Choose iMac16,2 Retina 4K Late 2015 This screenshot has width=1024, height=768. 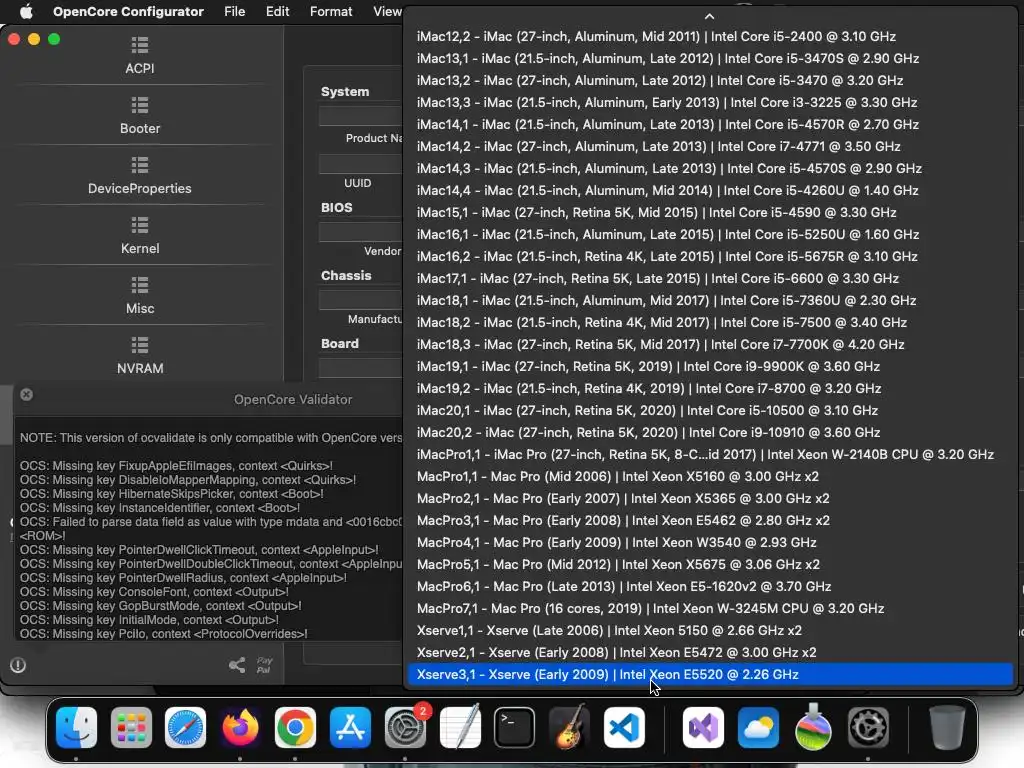710,257
